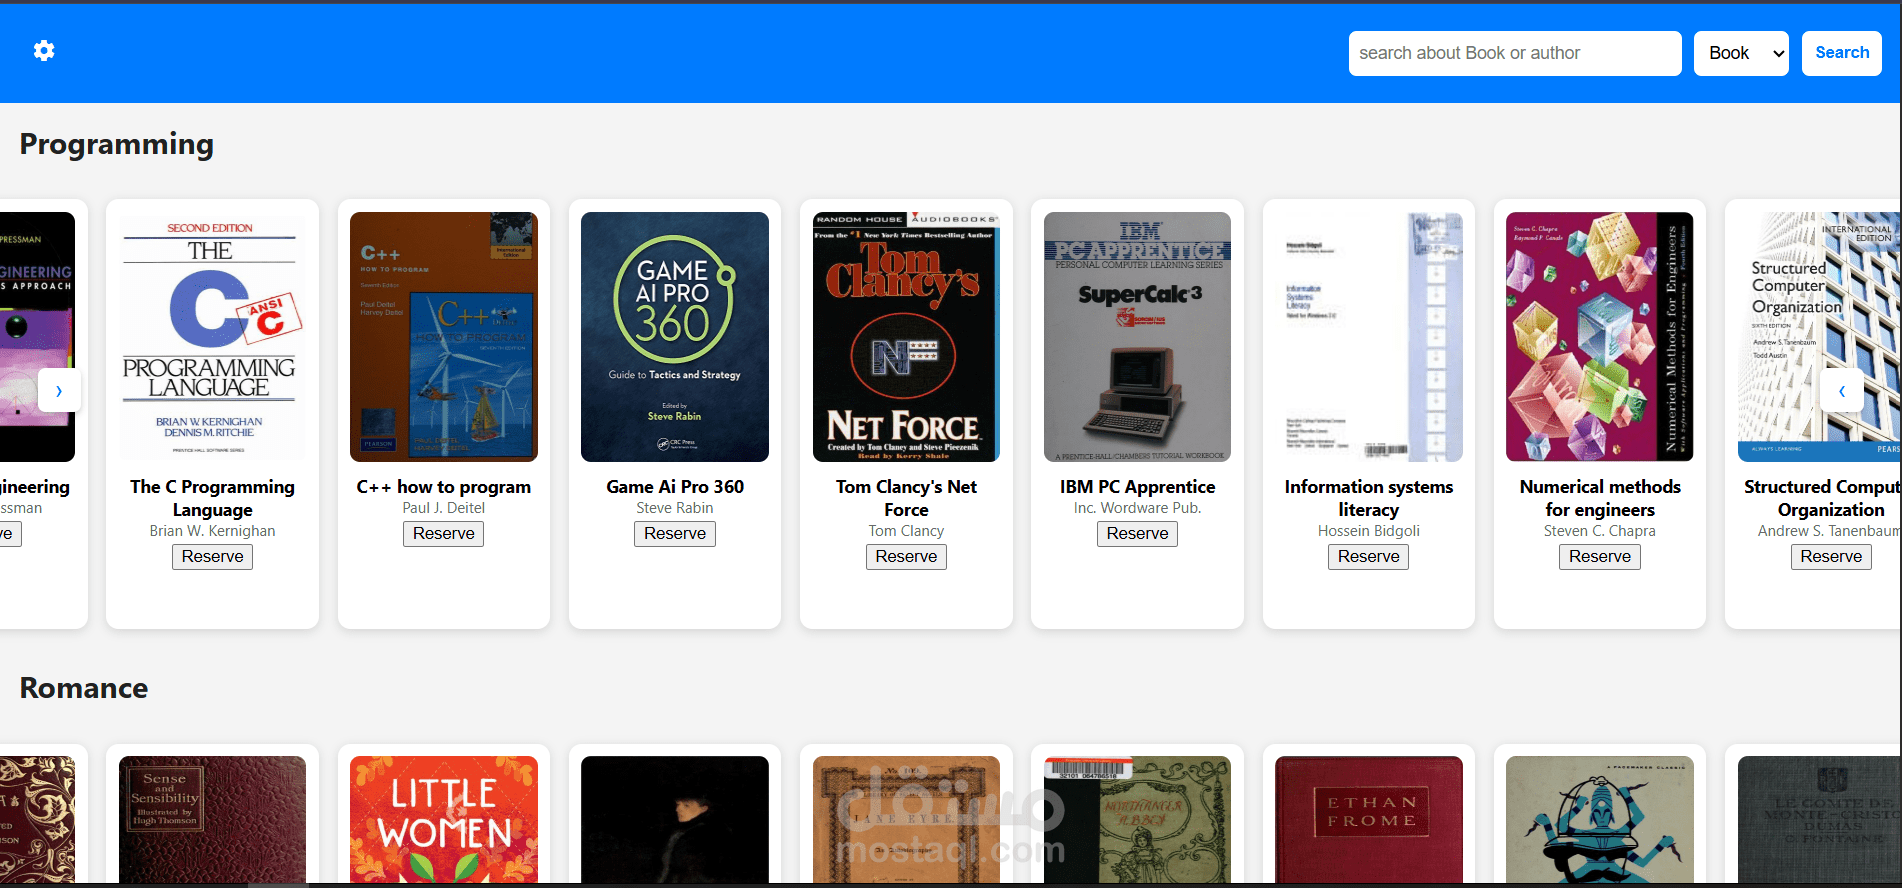Viewport: 1902px width, 888px height.
Task: Open the C++ how to program cover
Action: 444,337
